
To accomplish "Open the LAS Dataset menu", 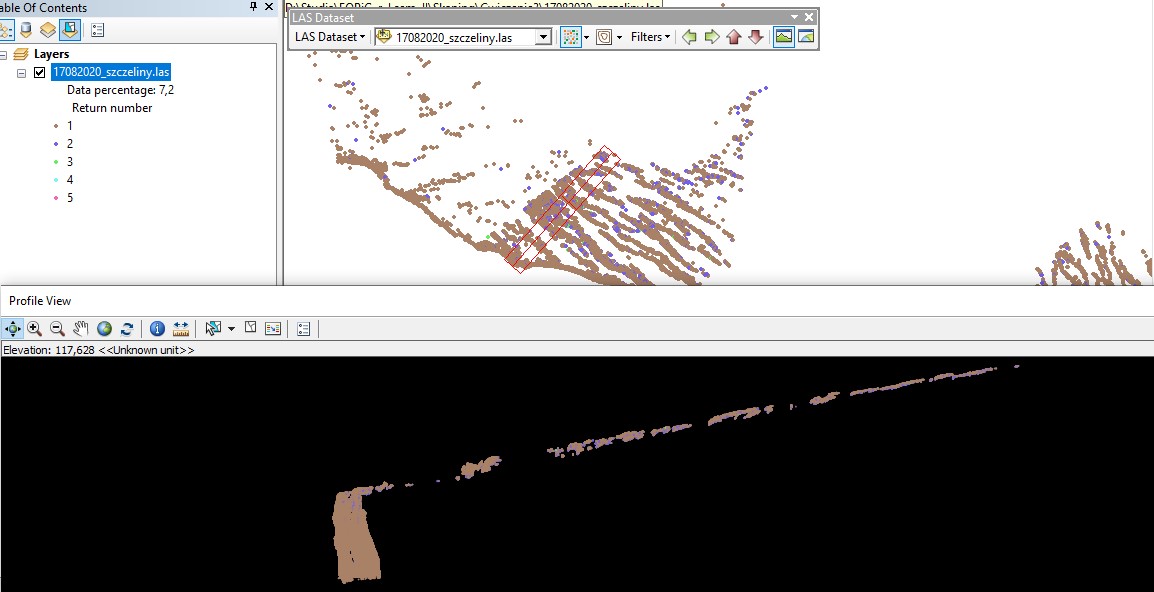I will point(329,37).
